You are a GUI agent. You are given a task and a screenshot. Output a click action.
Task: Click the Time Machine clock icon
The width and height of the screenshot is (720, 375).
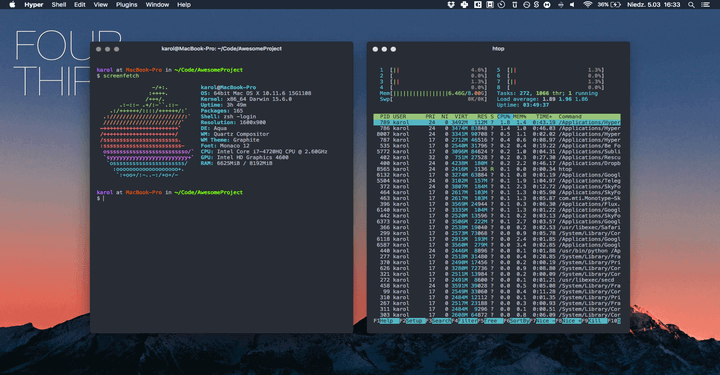pyautogui.click(x=501, y=5)
